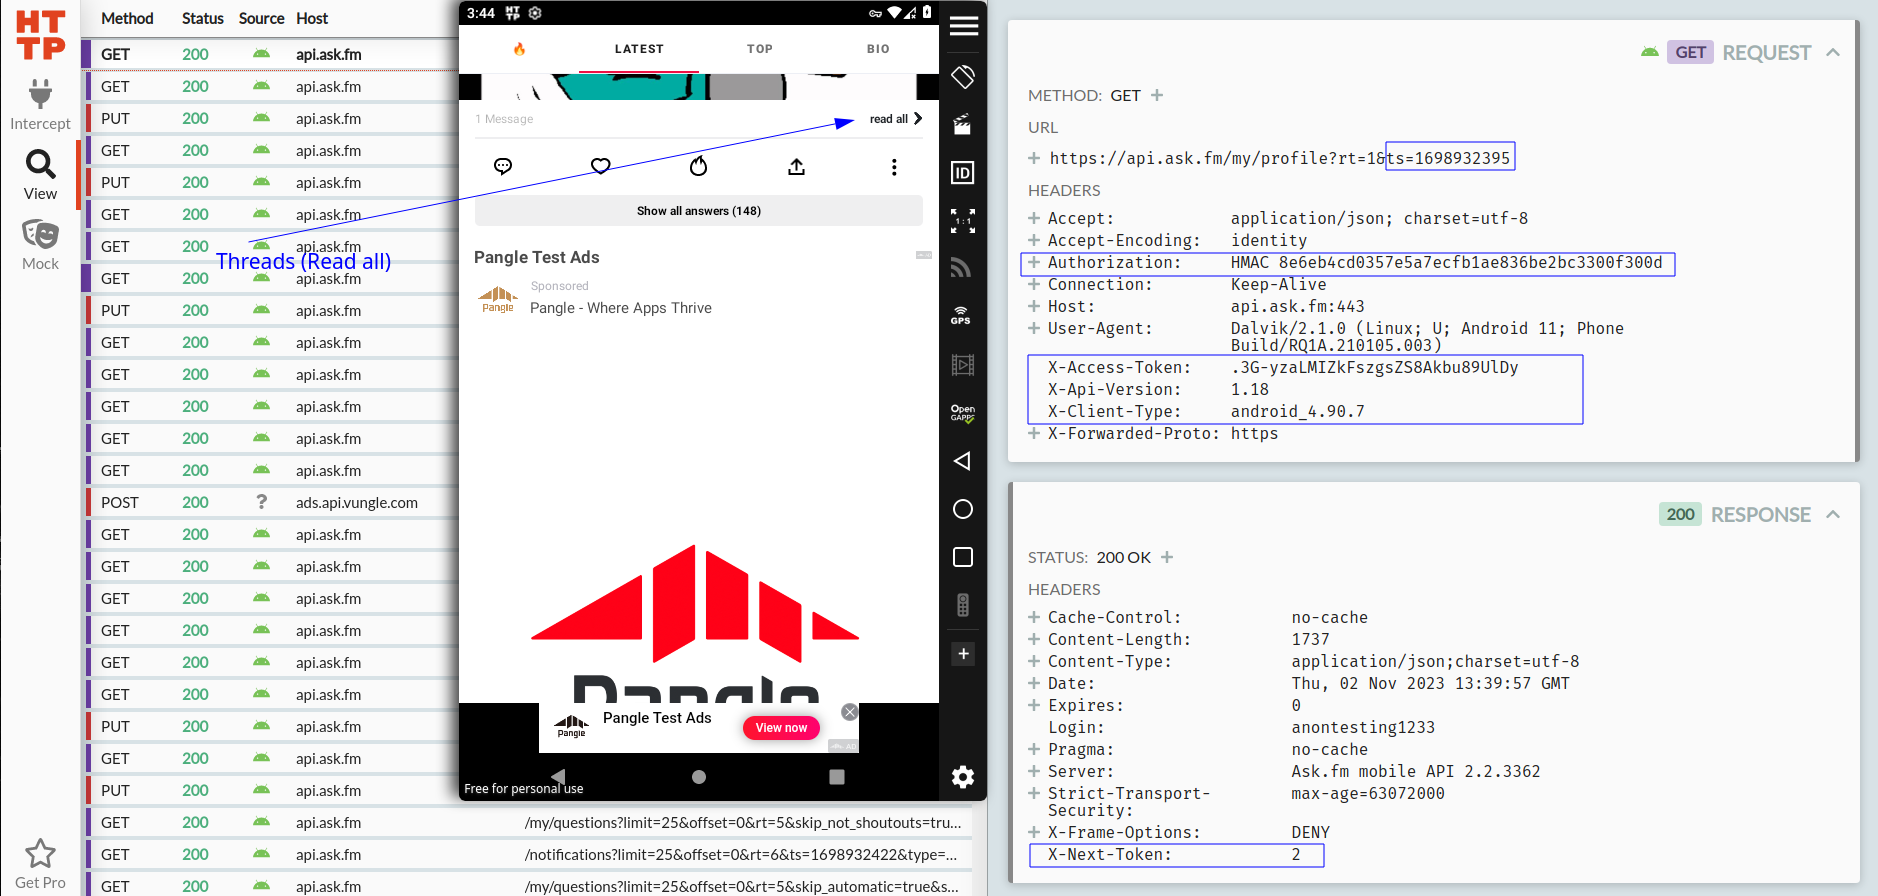Click the emulator GPS icon
Screen dimensions: 1878x896
point(962,315)
